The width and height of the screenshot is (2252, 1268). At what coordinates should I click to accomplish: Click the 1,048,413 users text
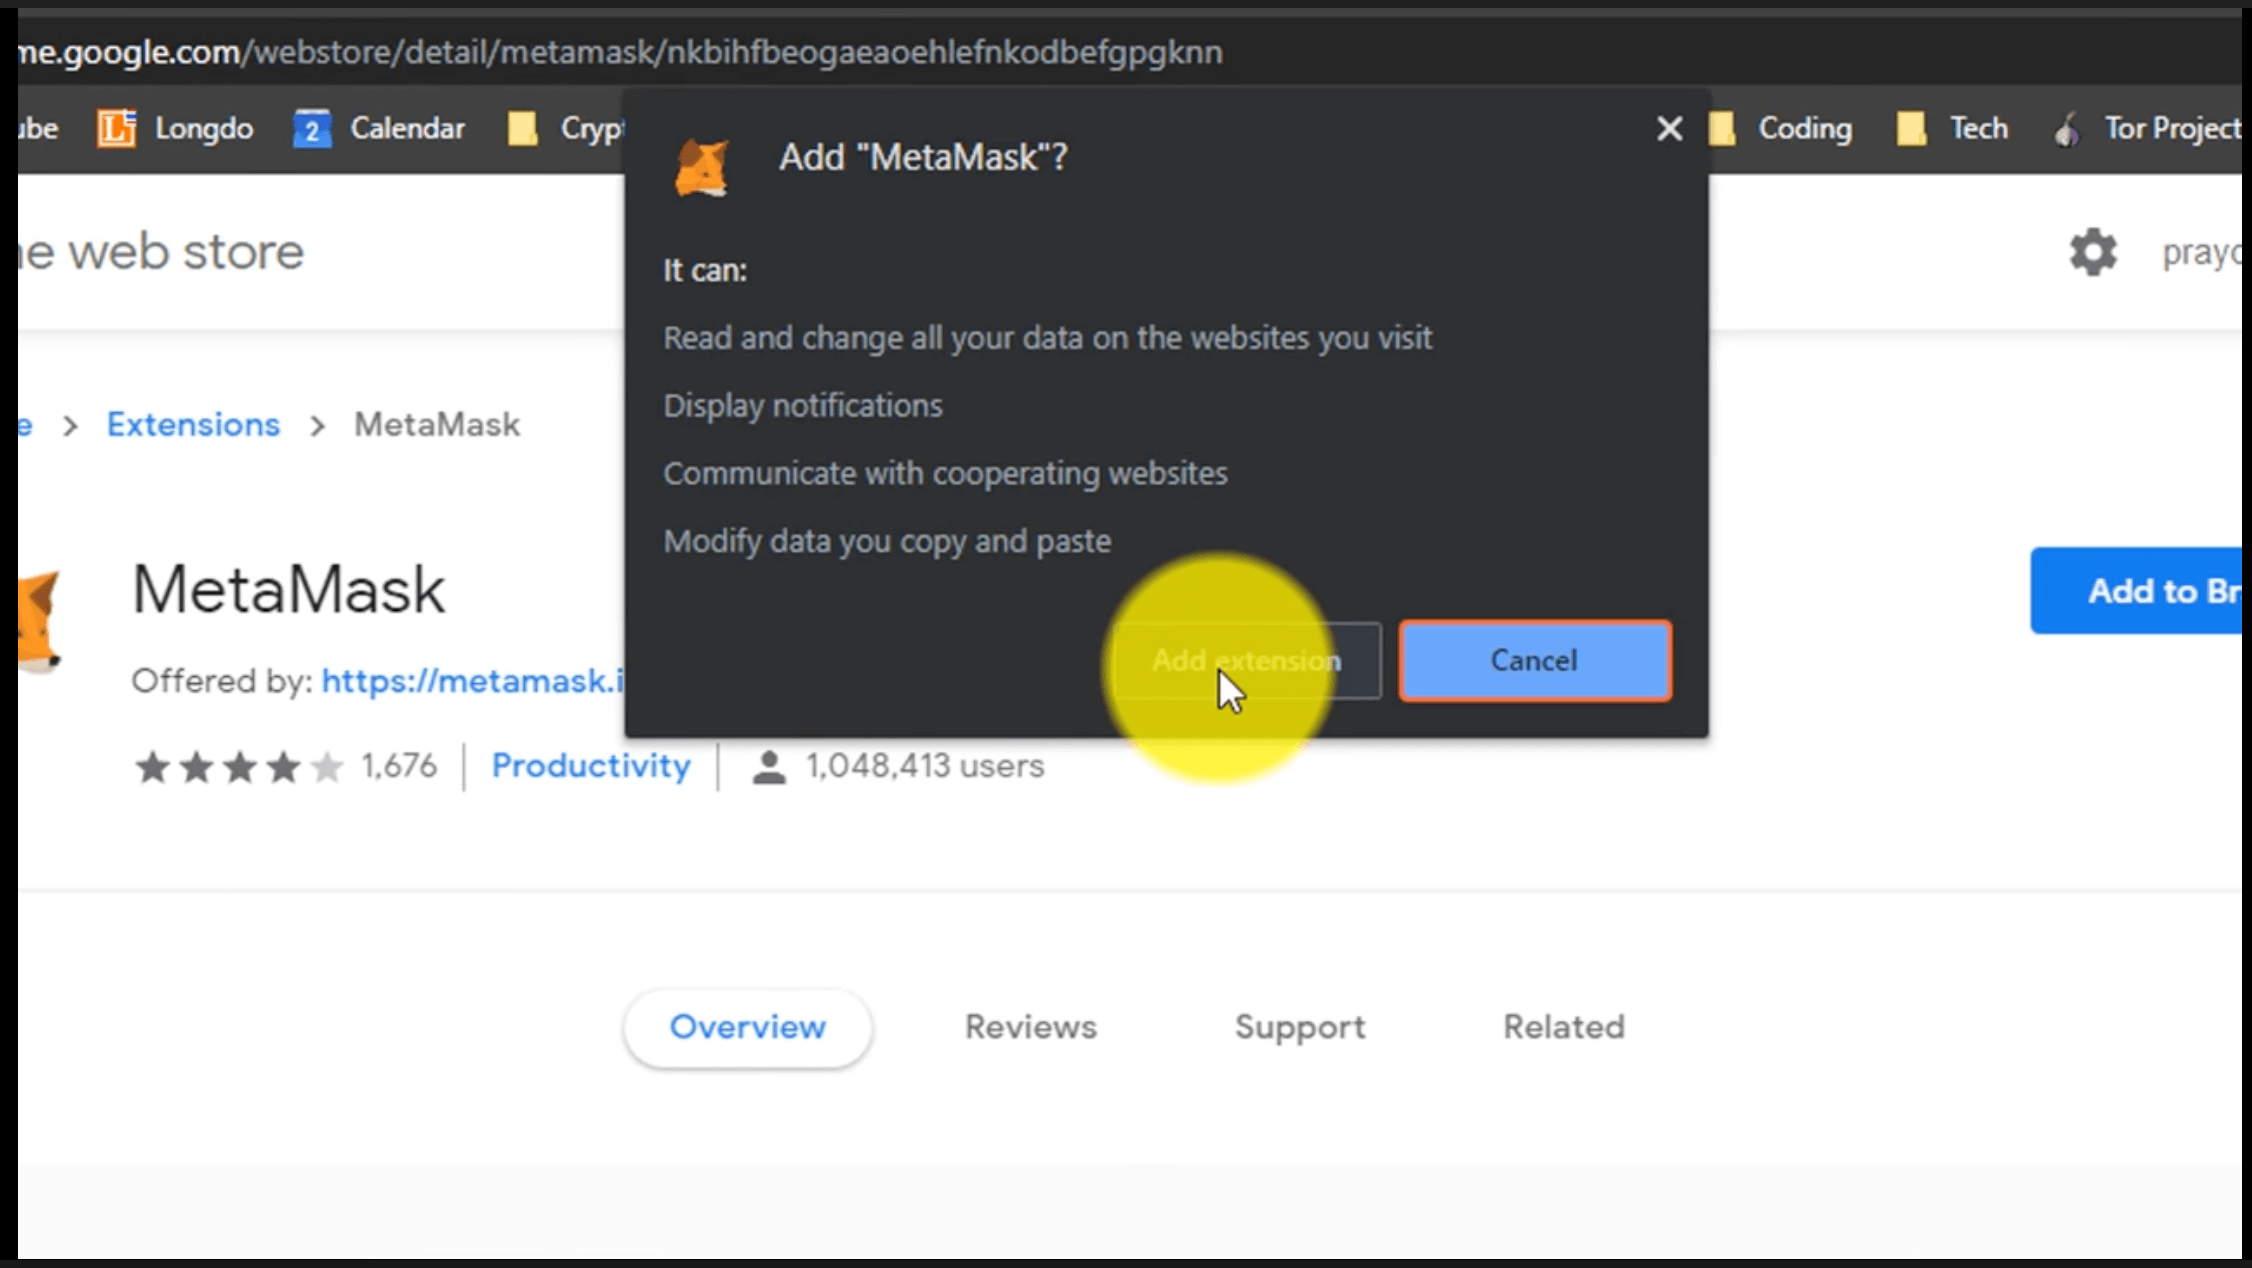click(925, 766)
